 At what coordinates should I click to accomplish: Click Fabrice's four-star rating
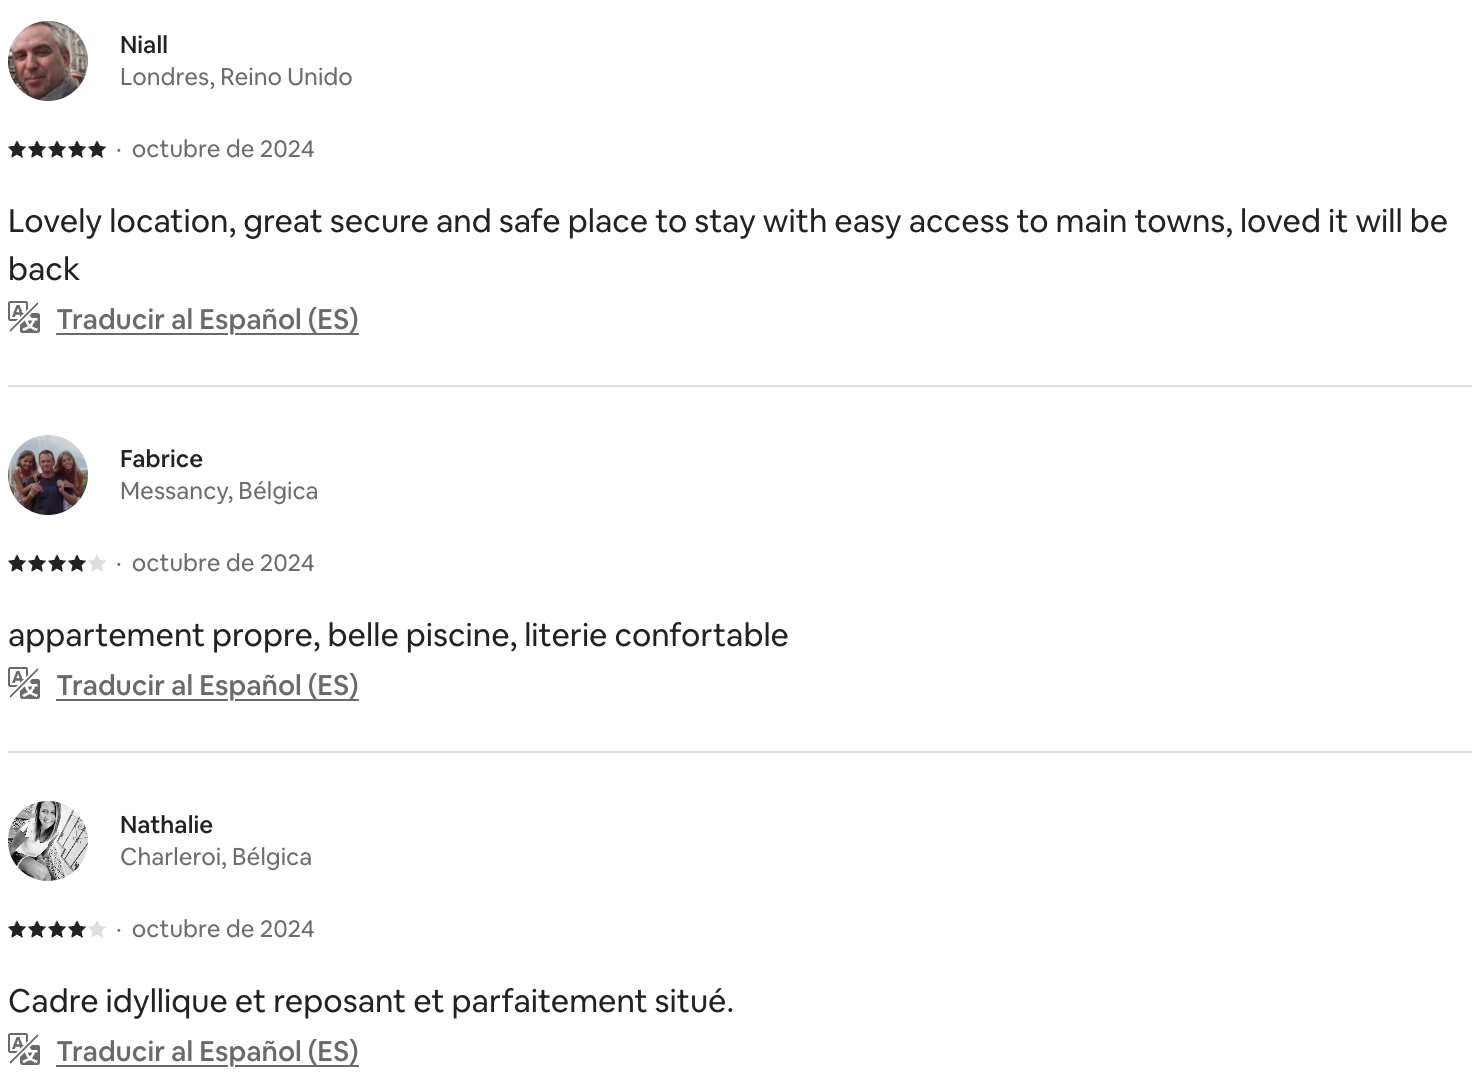coord(57,564)
